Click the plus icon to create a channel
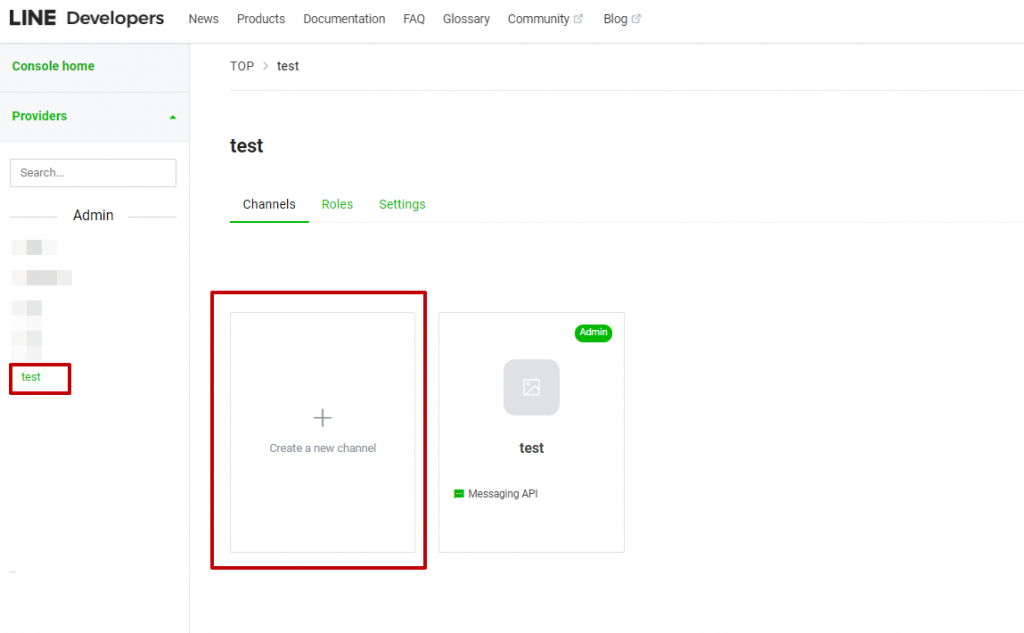 [x=322, y=417]
